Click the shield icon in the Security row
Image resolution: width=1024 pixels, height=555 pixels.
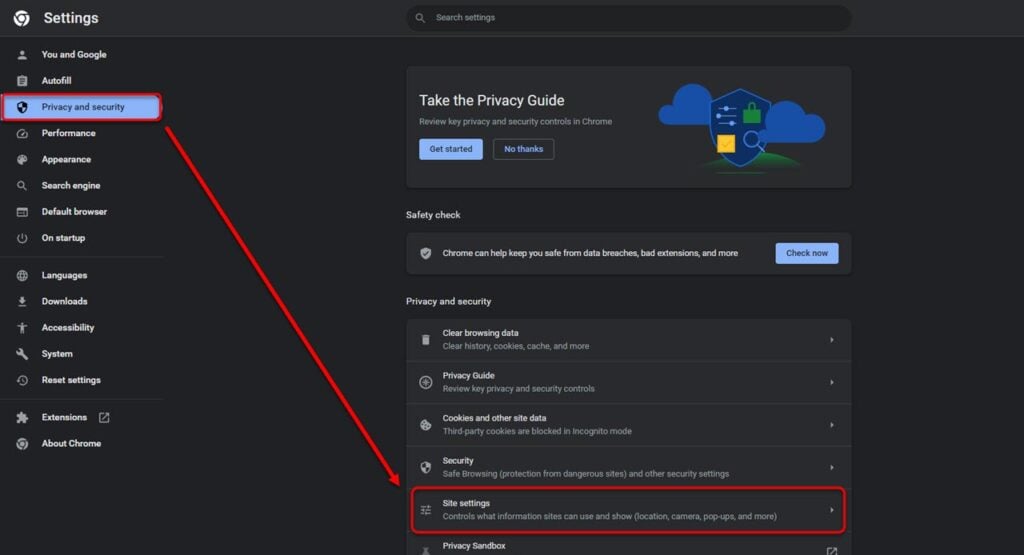(x=426, y=467)
